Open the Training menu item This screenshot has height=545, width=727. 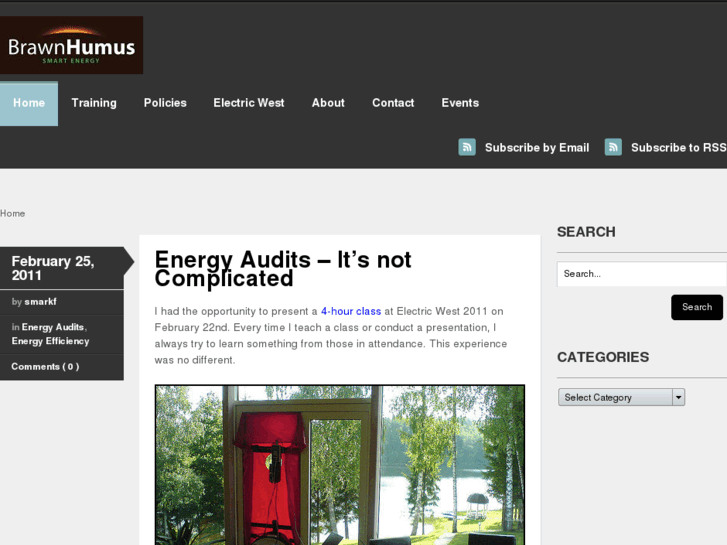pos(94,103)
